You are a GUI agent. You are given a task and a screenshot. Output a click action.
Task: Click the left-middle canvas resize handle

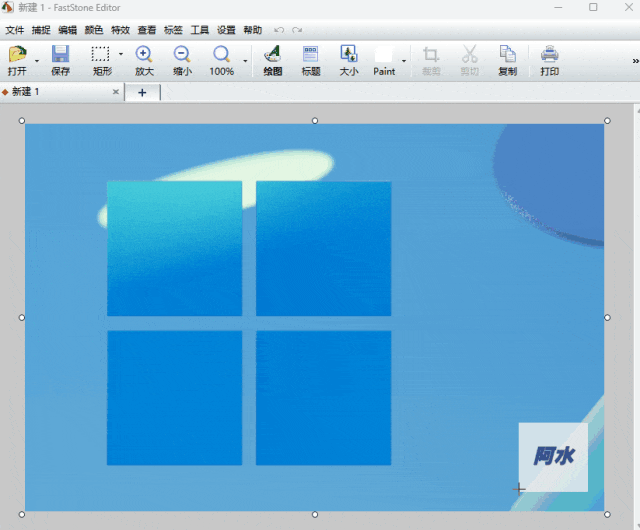(22, 318)
